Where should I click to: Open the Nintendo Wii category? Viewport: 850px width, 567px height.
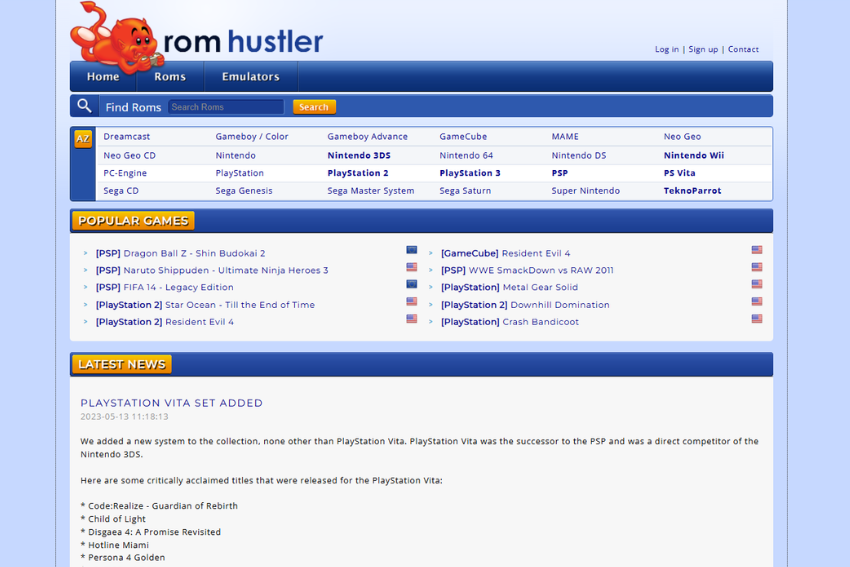tap(694, 156)
